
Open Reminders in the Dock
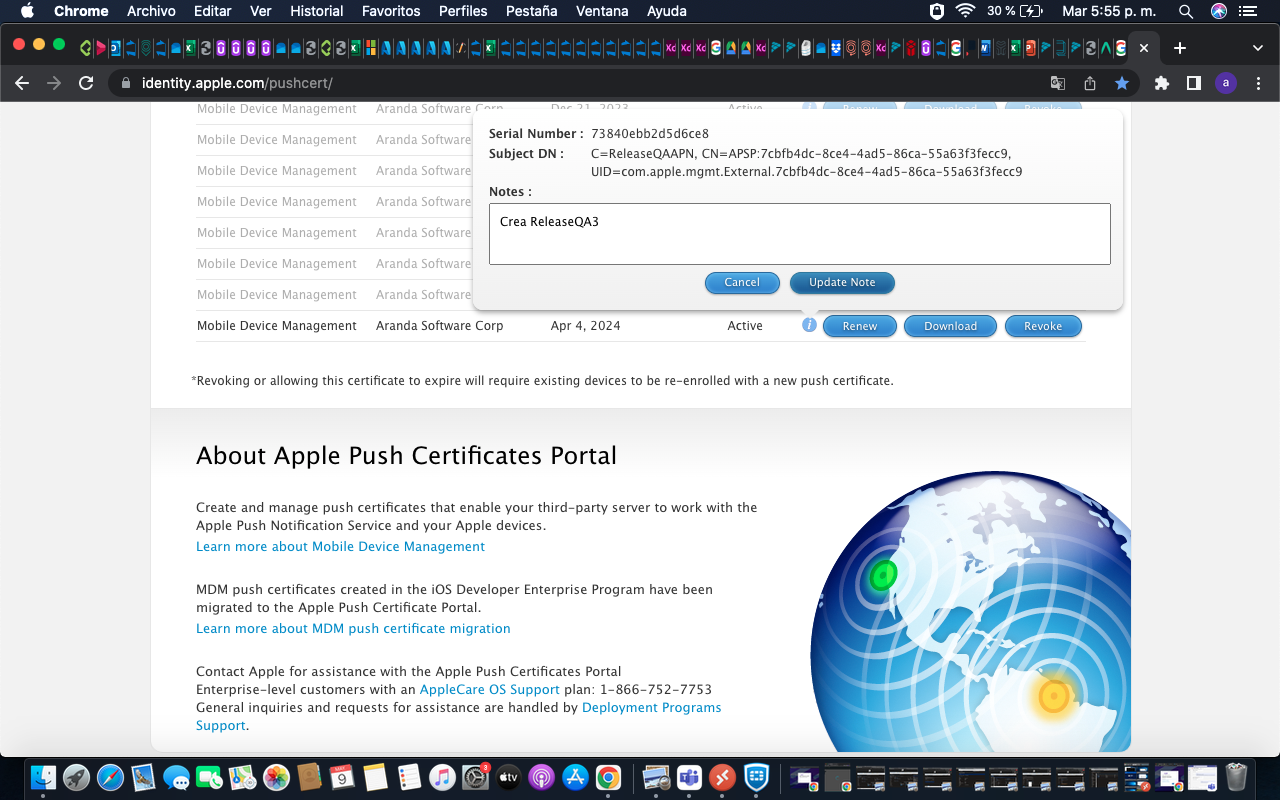tap(409, 777)
